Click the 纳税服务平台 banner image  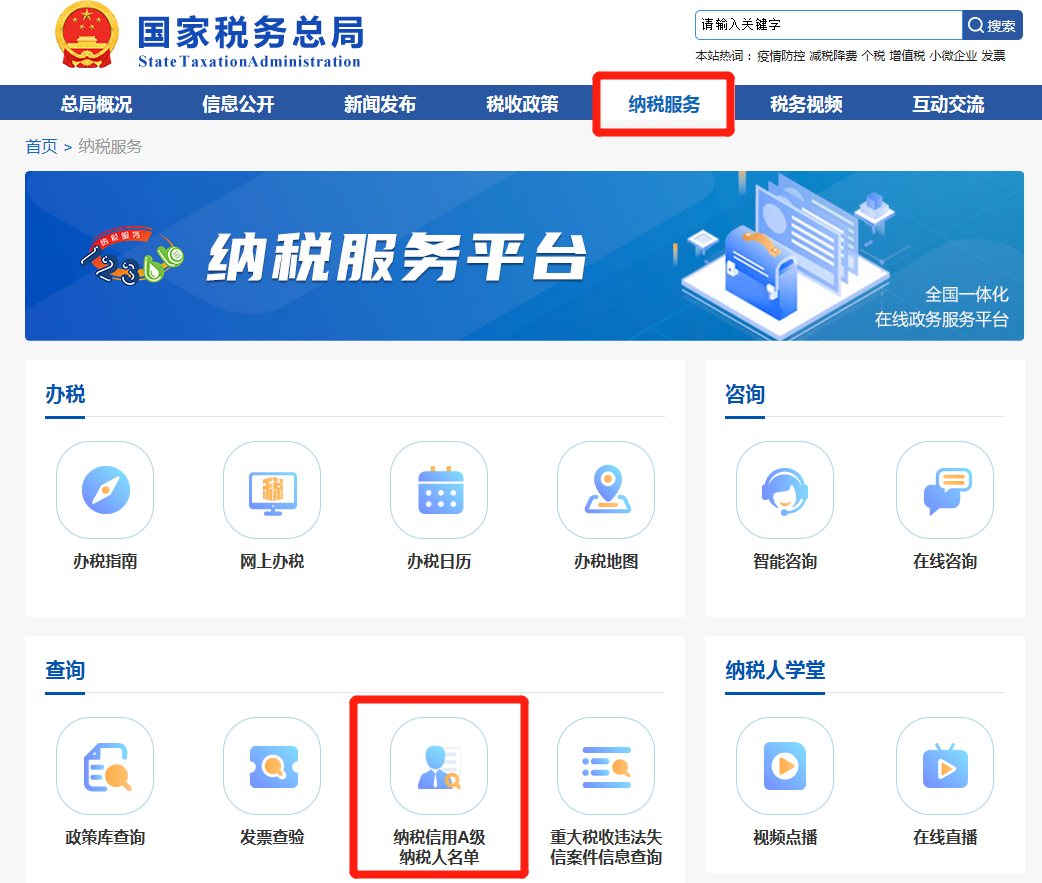point(524,256)
